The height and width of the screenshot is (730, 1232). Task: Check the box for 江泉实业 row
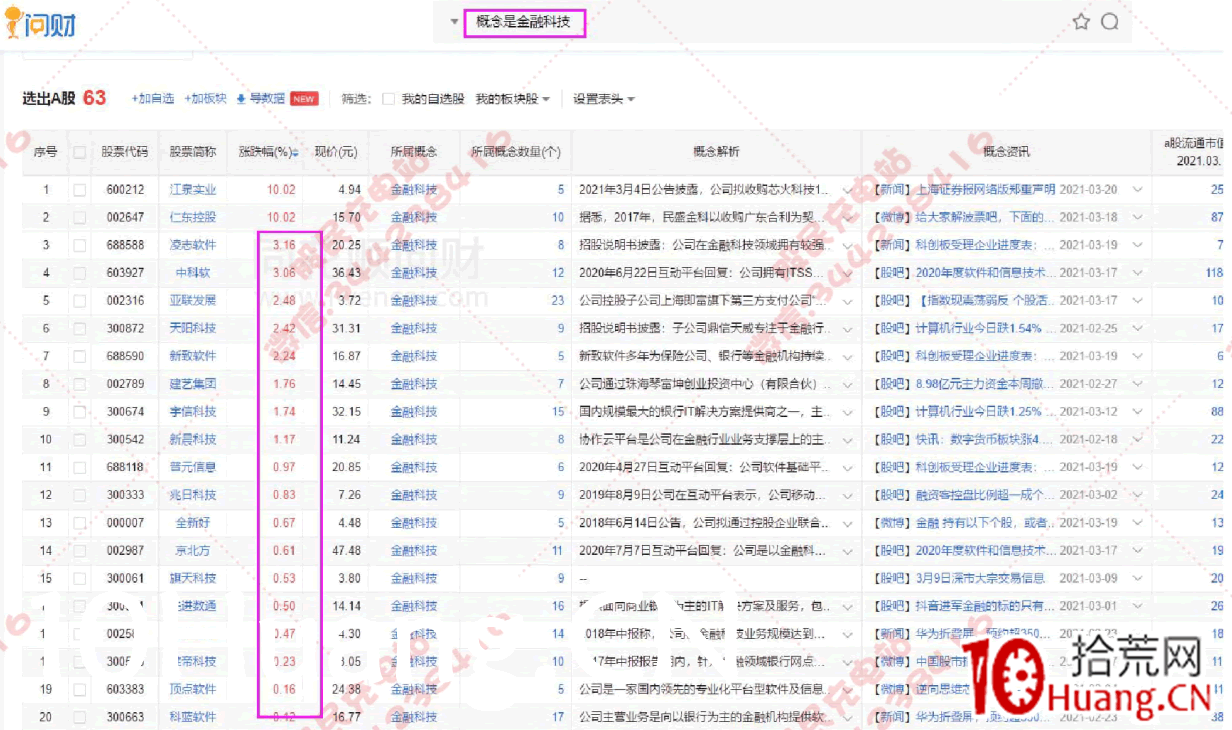coord(79,189)
